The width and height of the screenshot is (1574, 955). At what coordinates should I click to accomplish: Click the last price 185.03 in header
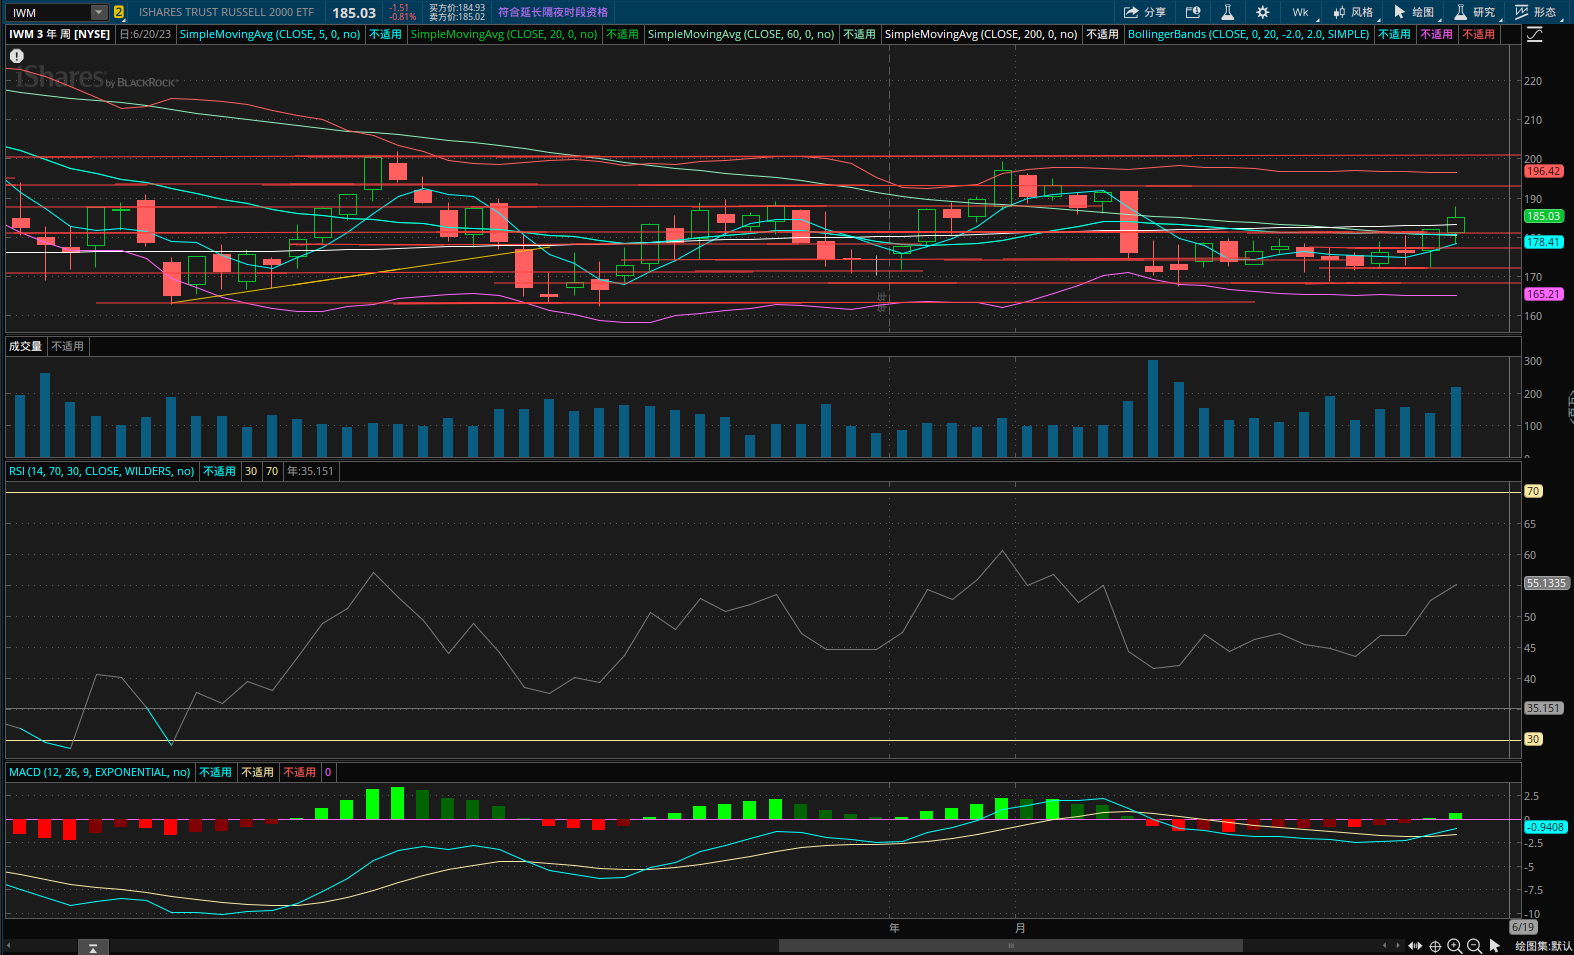point(354,12)
